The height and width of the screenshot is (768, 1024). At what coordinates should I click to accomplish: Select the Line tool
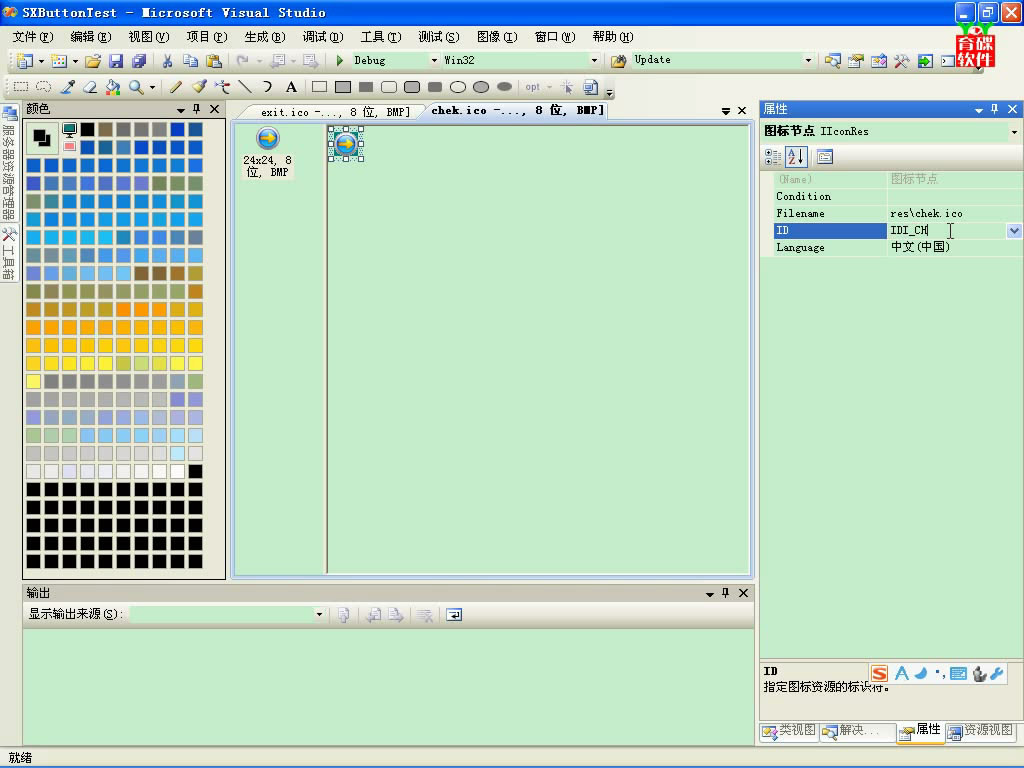tap(245, 87)
